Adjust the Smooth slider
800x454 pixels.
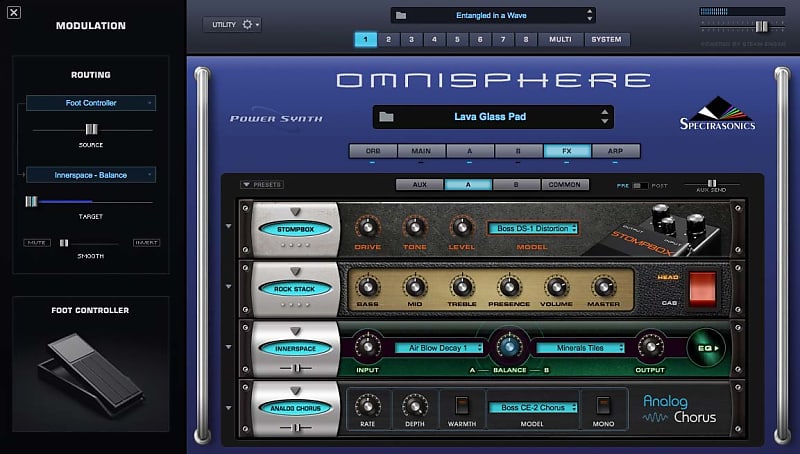point(64,243)
